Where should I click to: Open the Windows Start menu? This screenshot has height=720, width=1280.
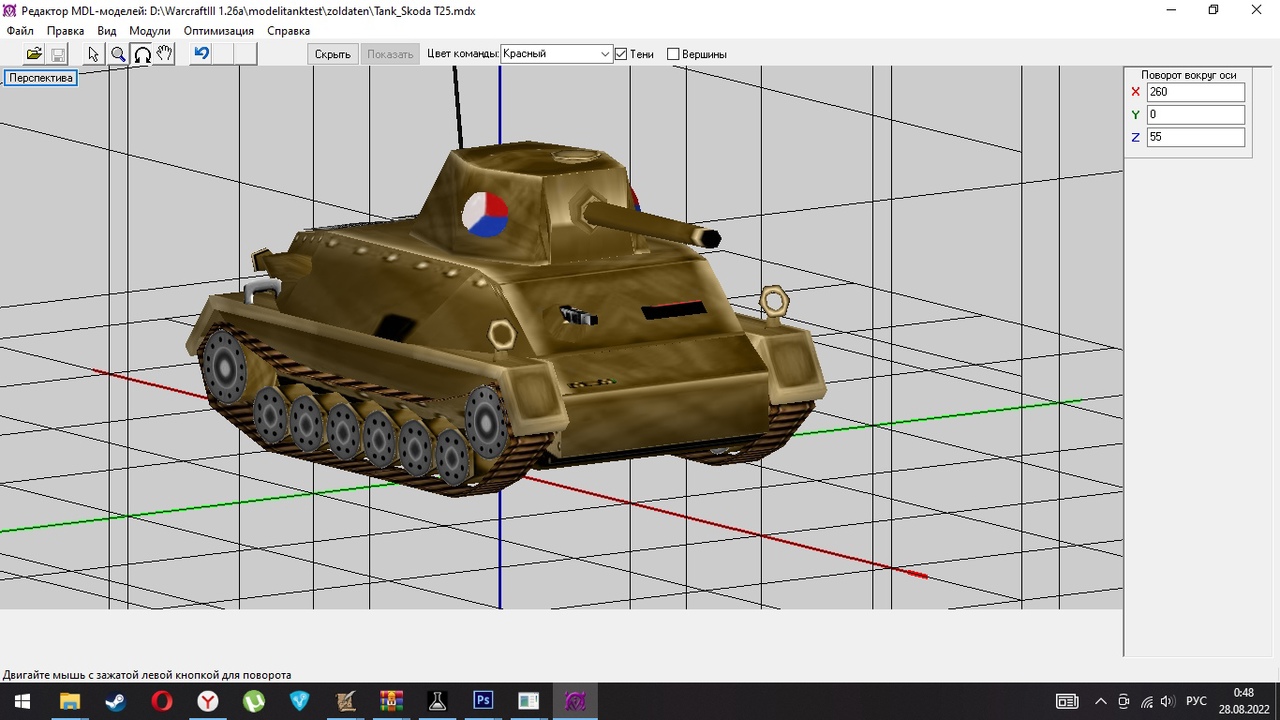(x=22, y=701)
